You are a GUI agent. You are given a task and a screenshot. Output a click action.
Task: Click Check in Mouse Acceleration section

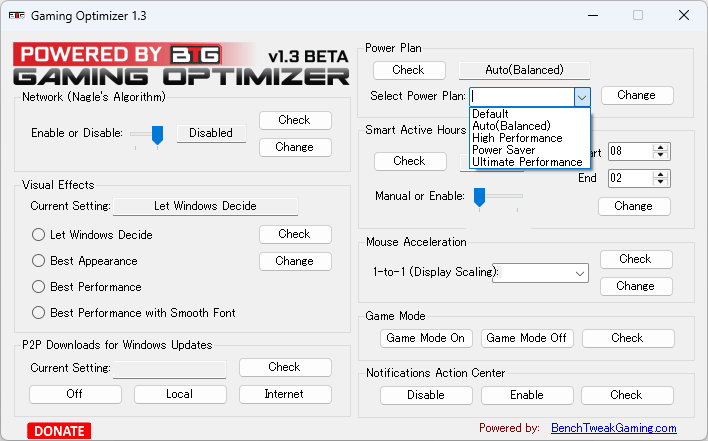pos(636,259)
